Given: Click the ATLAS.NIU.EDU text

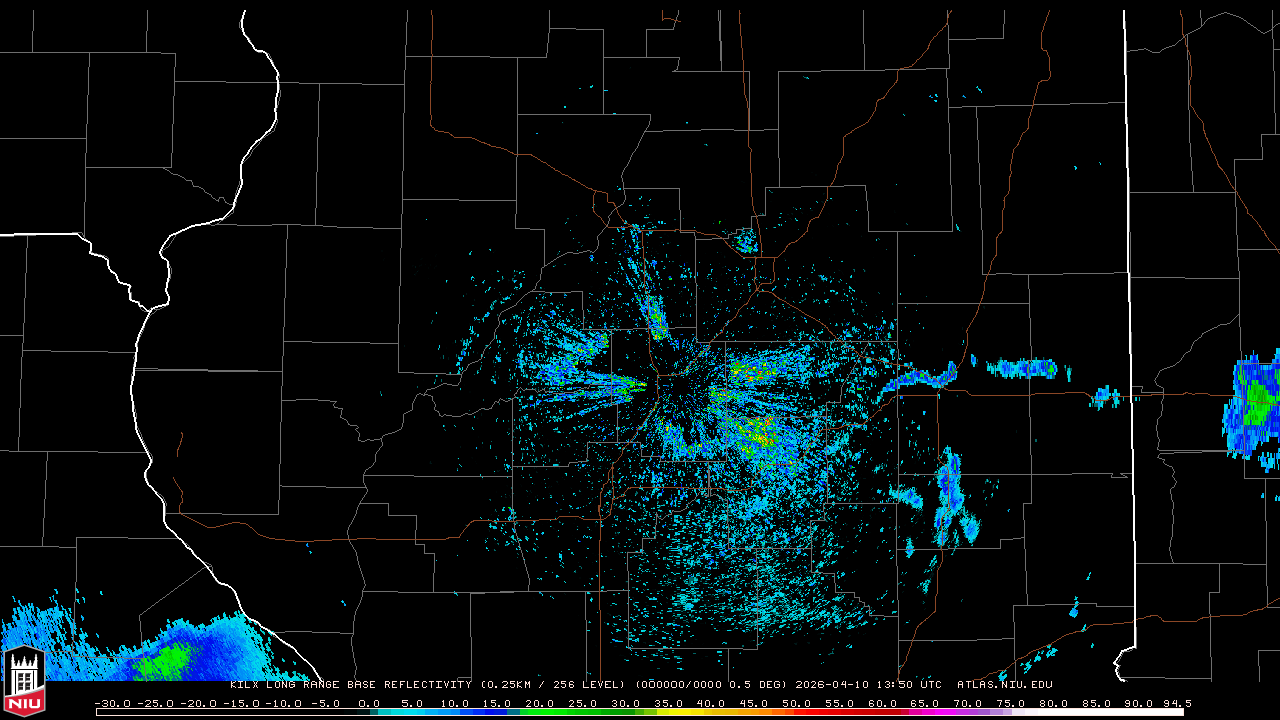Looking at the screenshot, I should pyautogui.click(x=1004, y=685).
